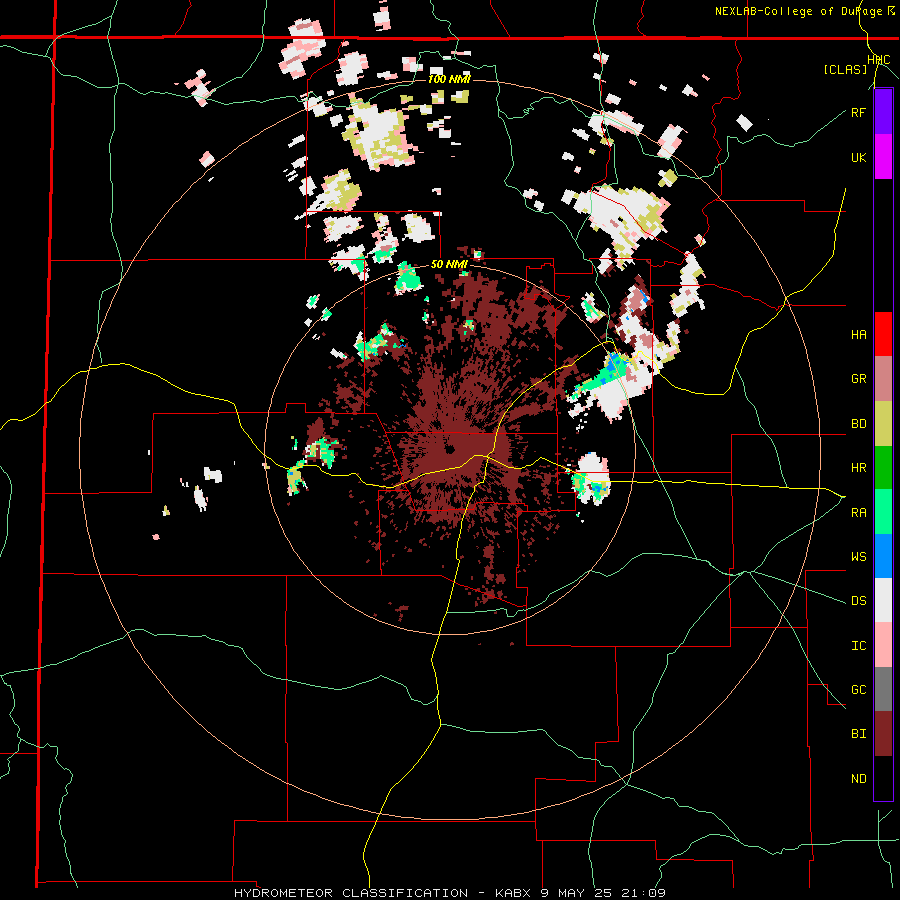Click the white DS legend color block
Screen dimensions: 900x900
[883, 600]
